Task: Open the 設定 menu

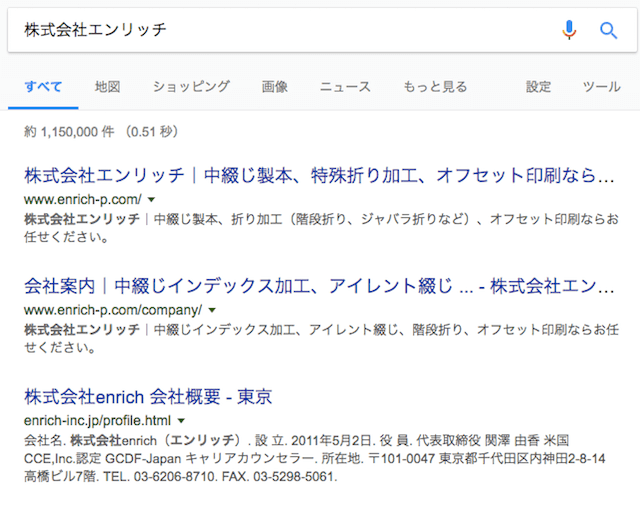Action: pyautogui.click(x=538, y=87)
